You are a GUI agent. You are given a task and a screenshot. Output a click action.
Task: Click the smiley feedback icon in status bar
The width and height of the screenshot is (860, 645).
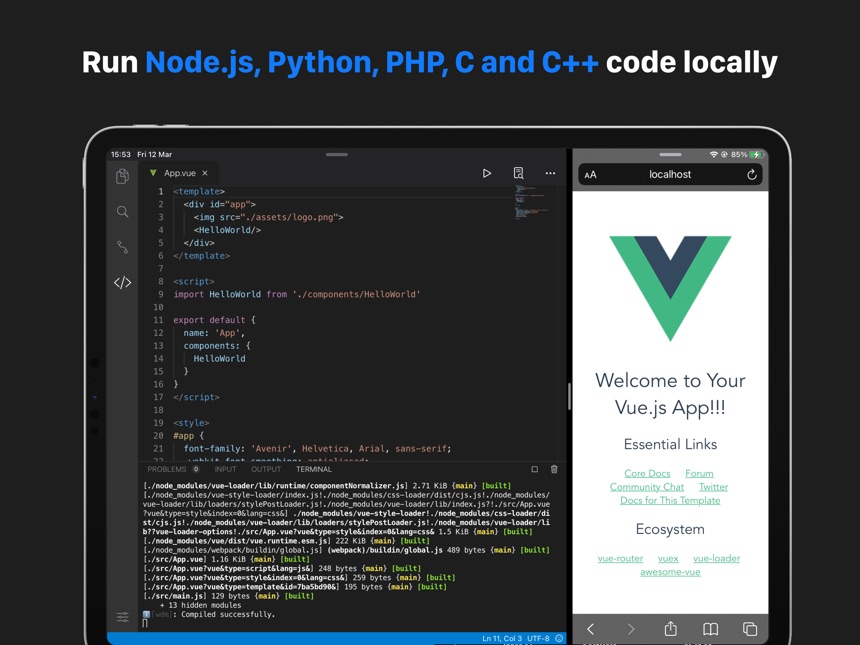(559, 638)
